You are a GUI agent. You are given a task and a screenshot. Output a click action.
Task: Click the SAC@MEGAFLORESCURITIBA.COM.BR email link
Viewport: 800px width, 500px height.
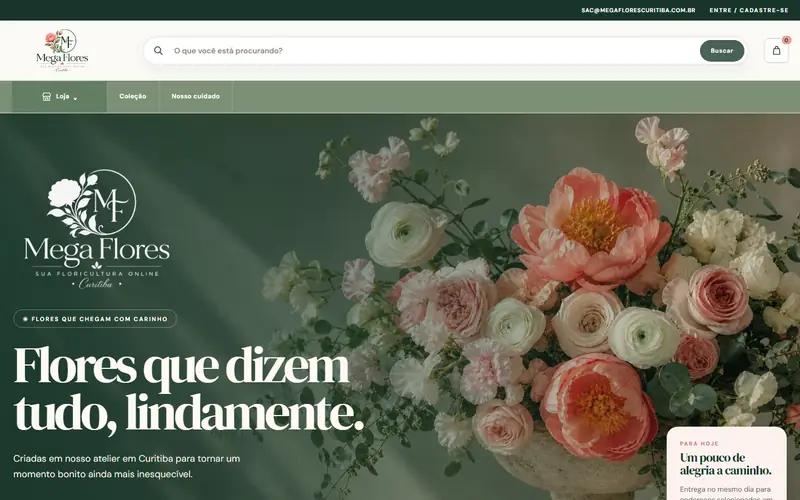(638, 10)
